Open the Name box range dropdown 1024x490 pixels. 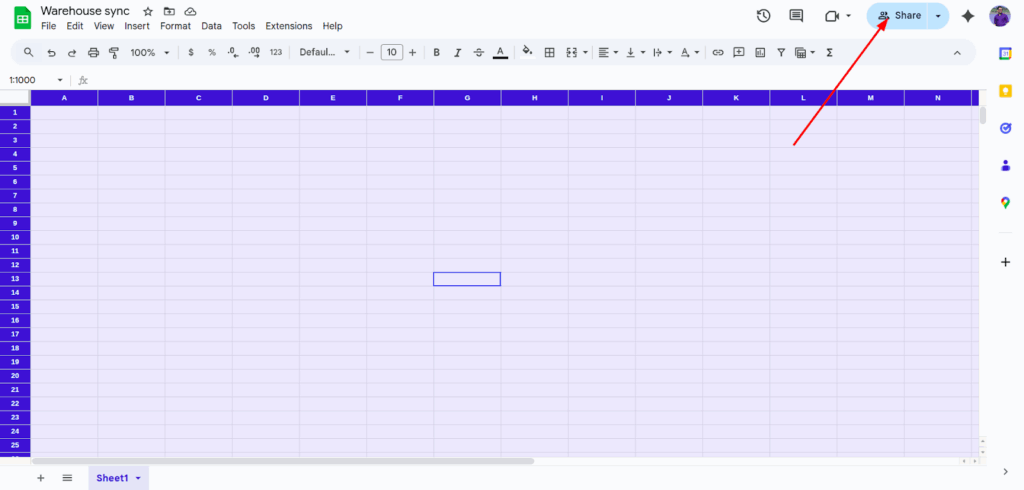click(x=60, y=80)
